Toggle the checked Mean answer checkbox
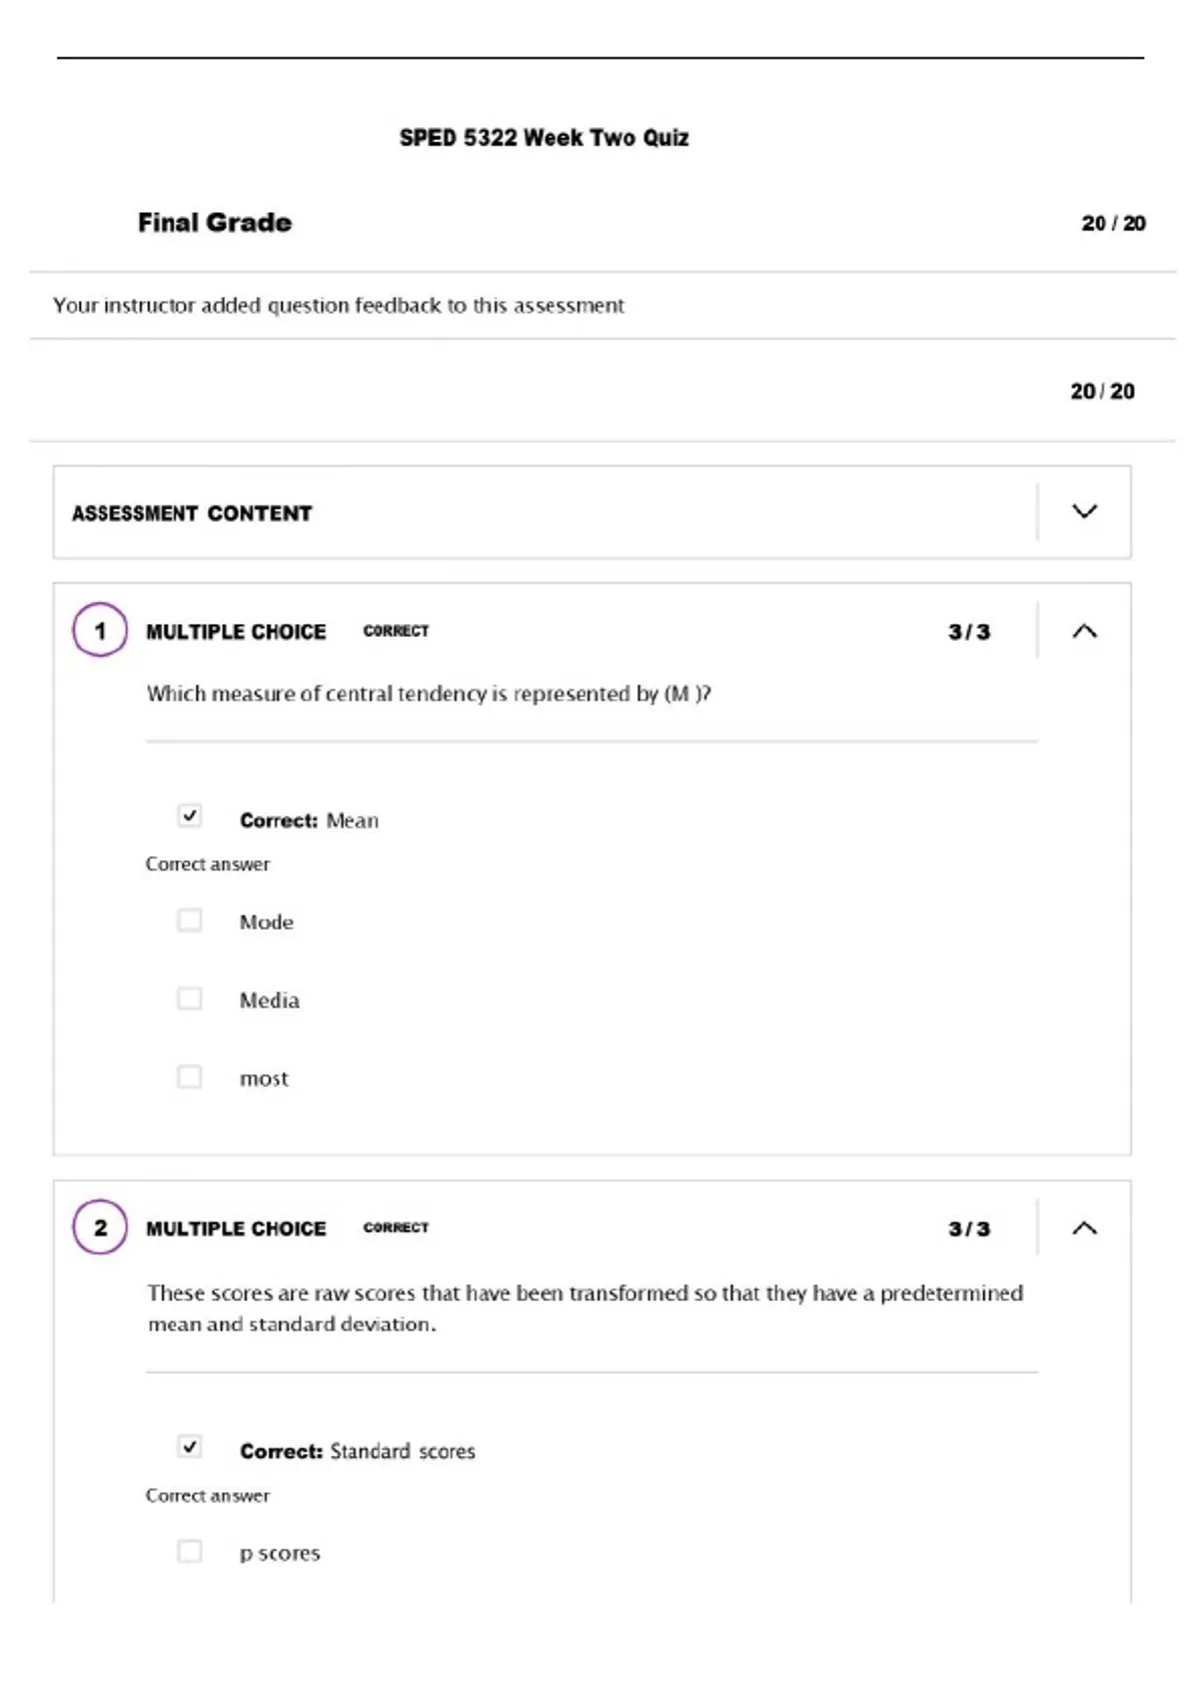The width and height of the screenshot is (1200, 1700). pyautogui.click(x=189, y=816)
